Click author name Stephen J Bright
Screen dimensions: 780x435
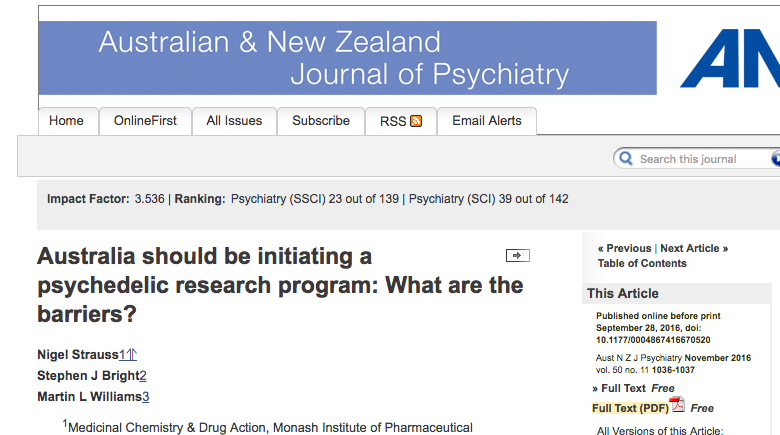tap(88, 376)
